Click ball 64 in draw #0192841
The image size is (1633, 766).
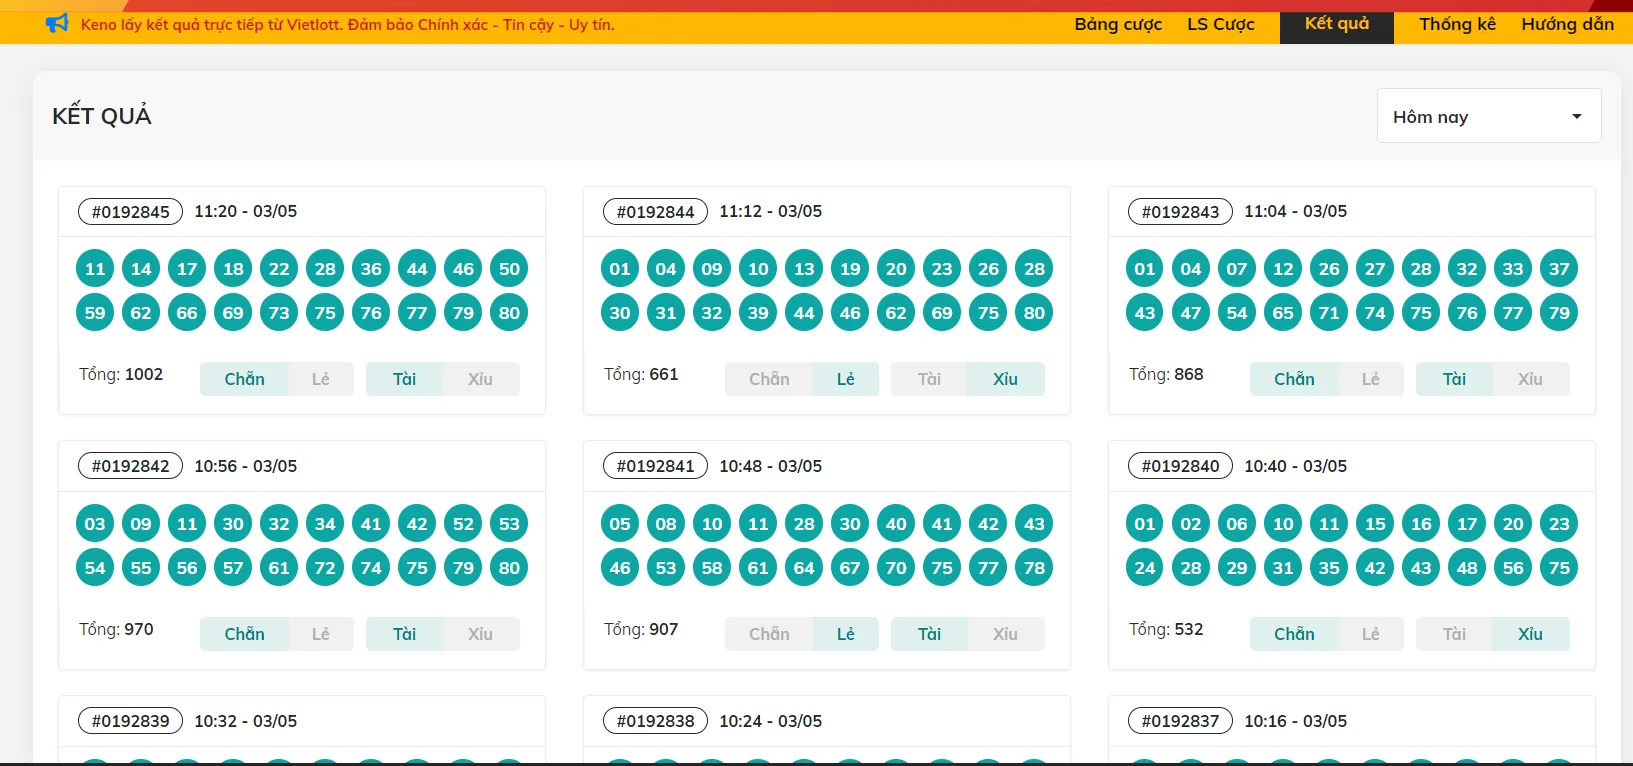coord(804,567)
